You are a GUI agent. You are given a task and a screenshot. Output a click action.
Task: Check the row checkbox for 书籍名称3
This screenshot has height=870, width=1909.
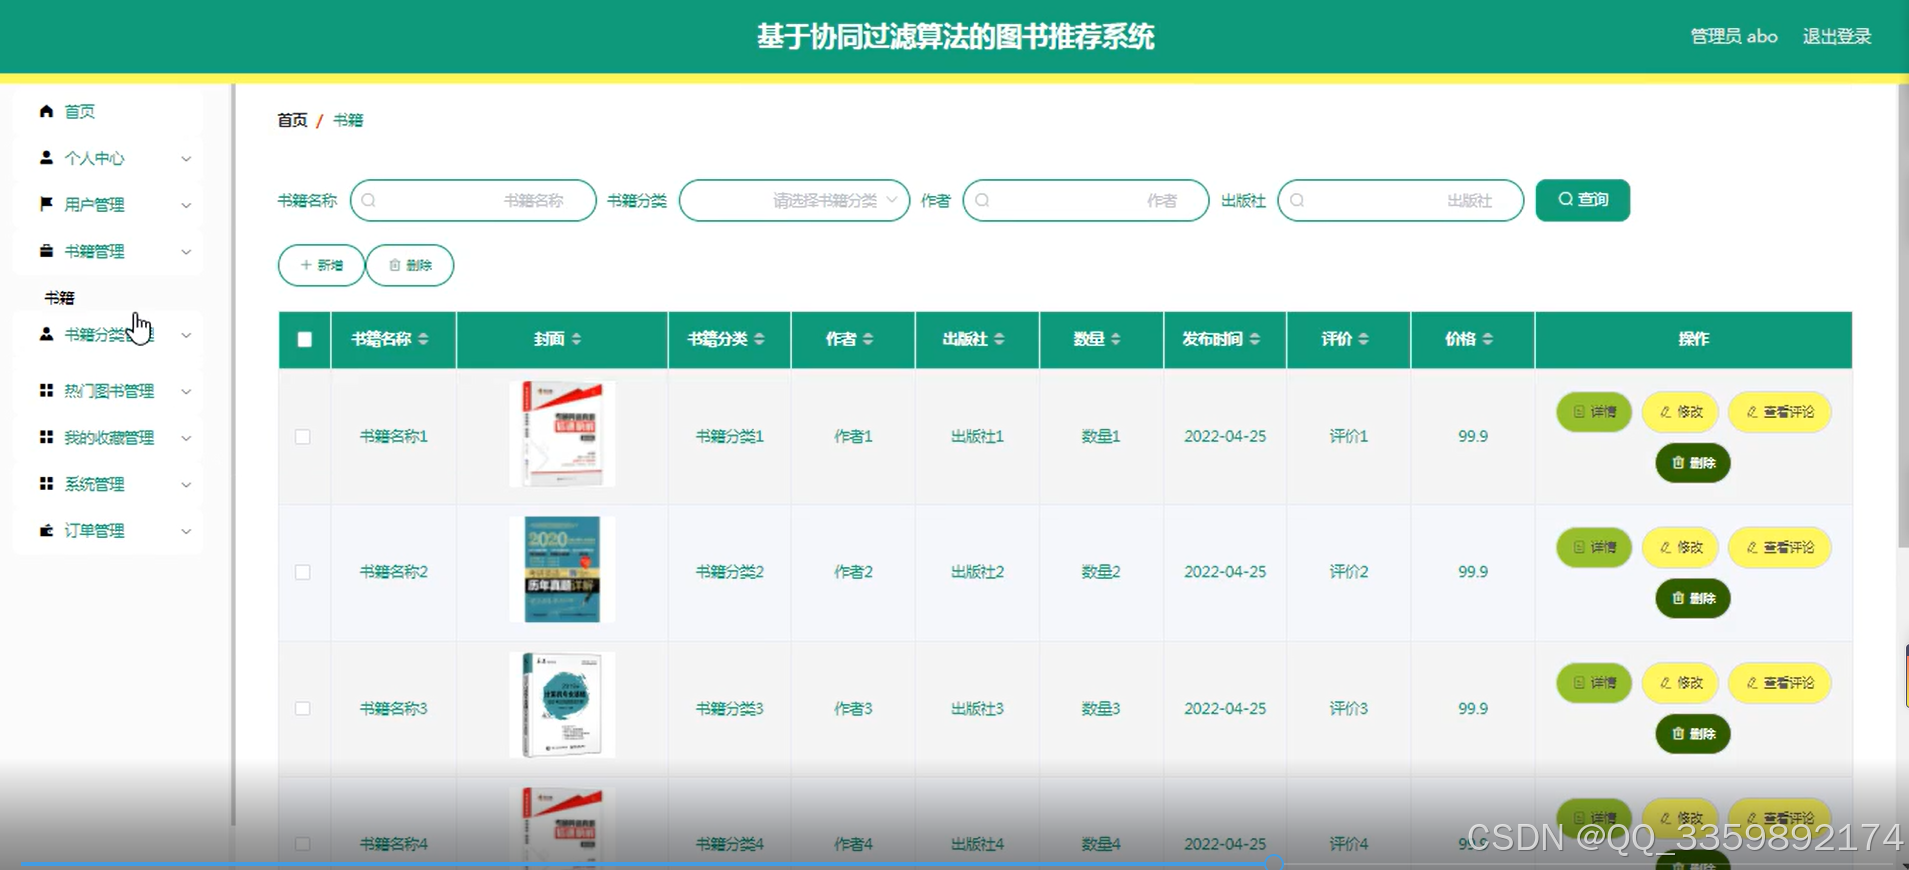pos(303,708)
